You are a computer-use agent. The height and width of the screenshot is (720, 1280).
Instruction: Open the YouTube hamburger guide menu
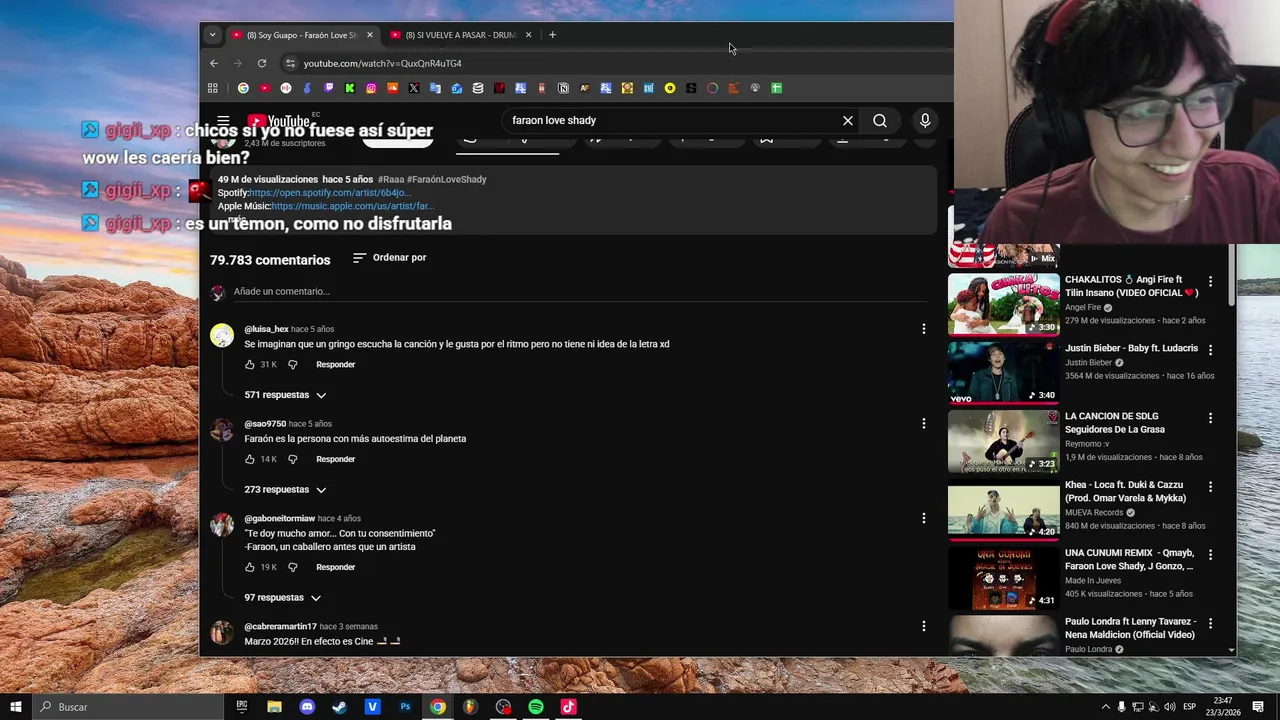click(x=223, y=121)
